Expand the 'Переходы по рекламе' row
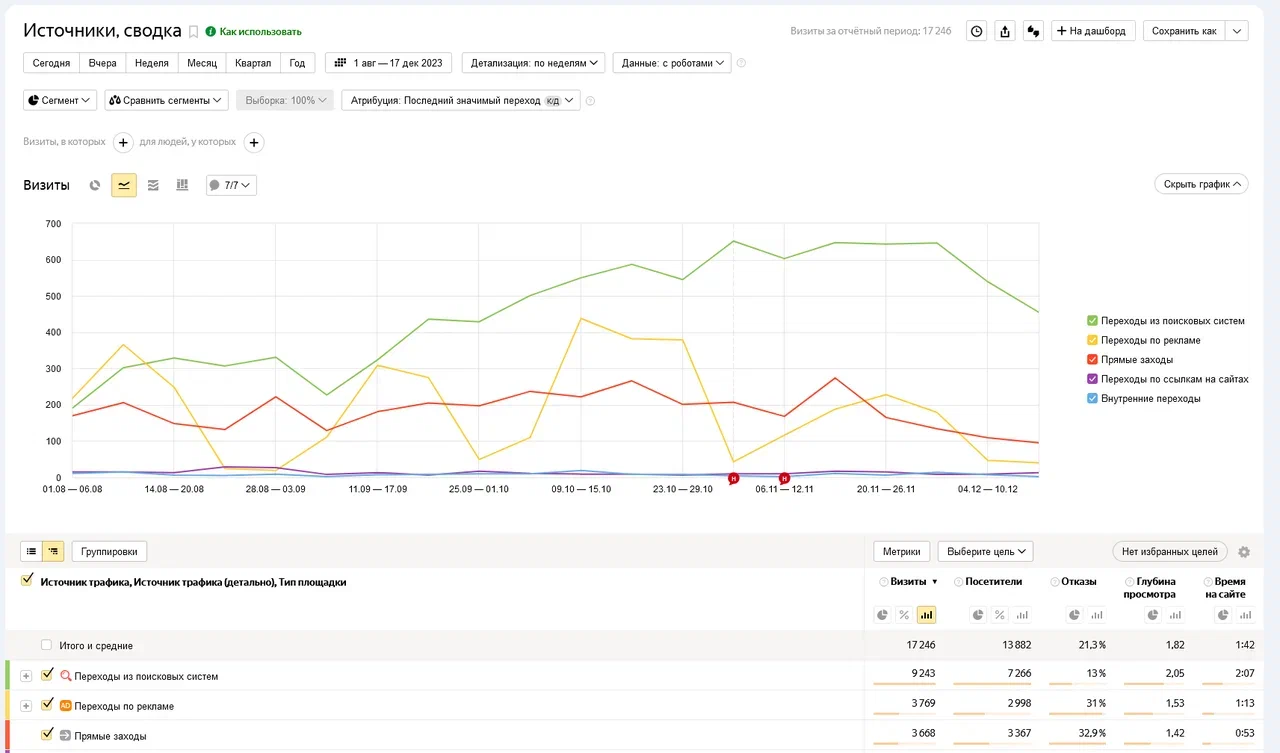1280x753 pixels. click(x=26, y=706)
